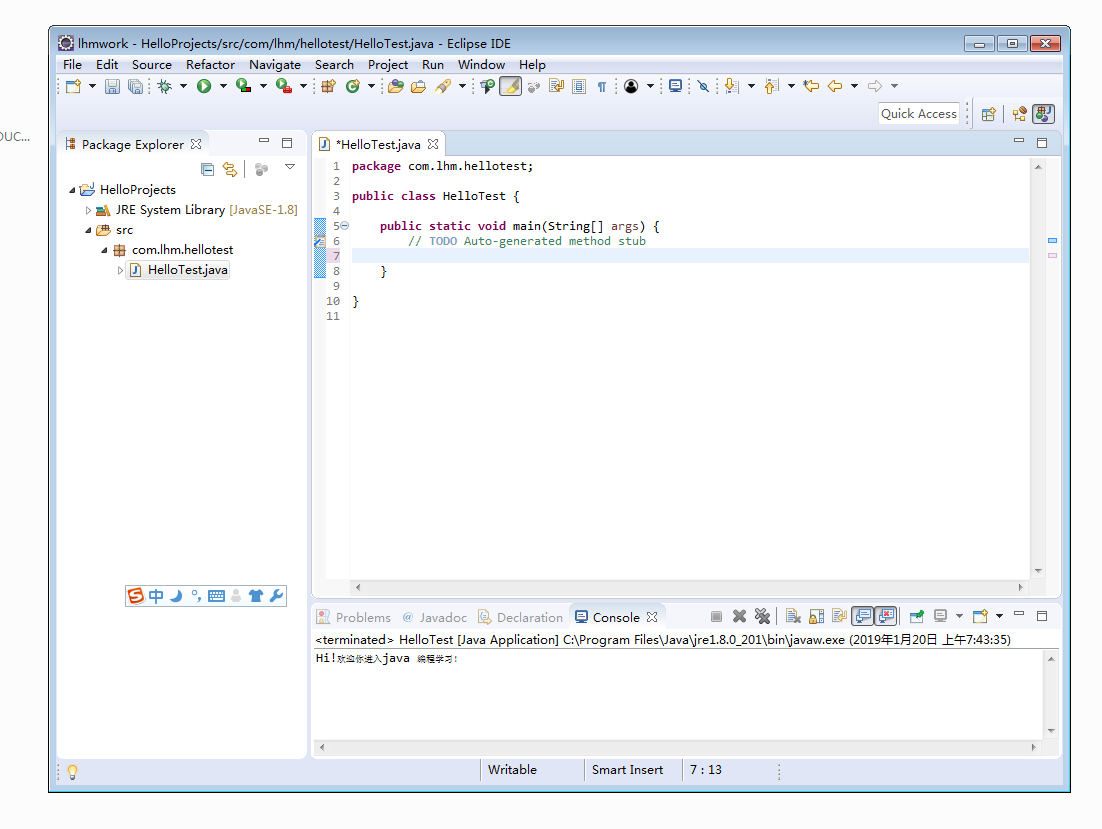
Task: Click the Search flashlight toolbar icon
Action: pos(443,86)
